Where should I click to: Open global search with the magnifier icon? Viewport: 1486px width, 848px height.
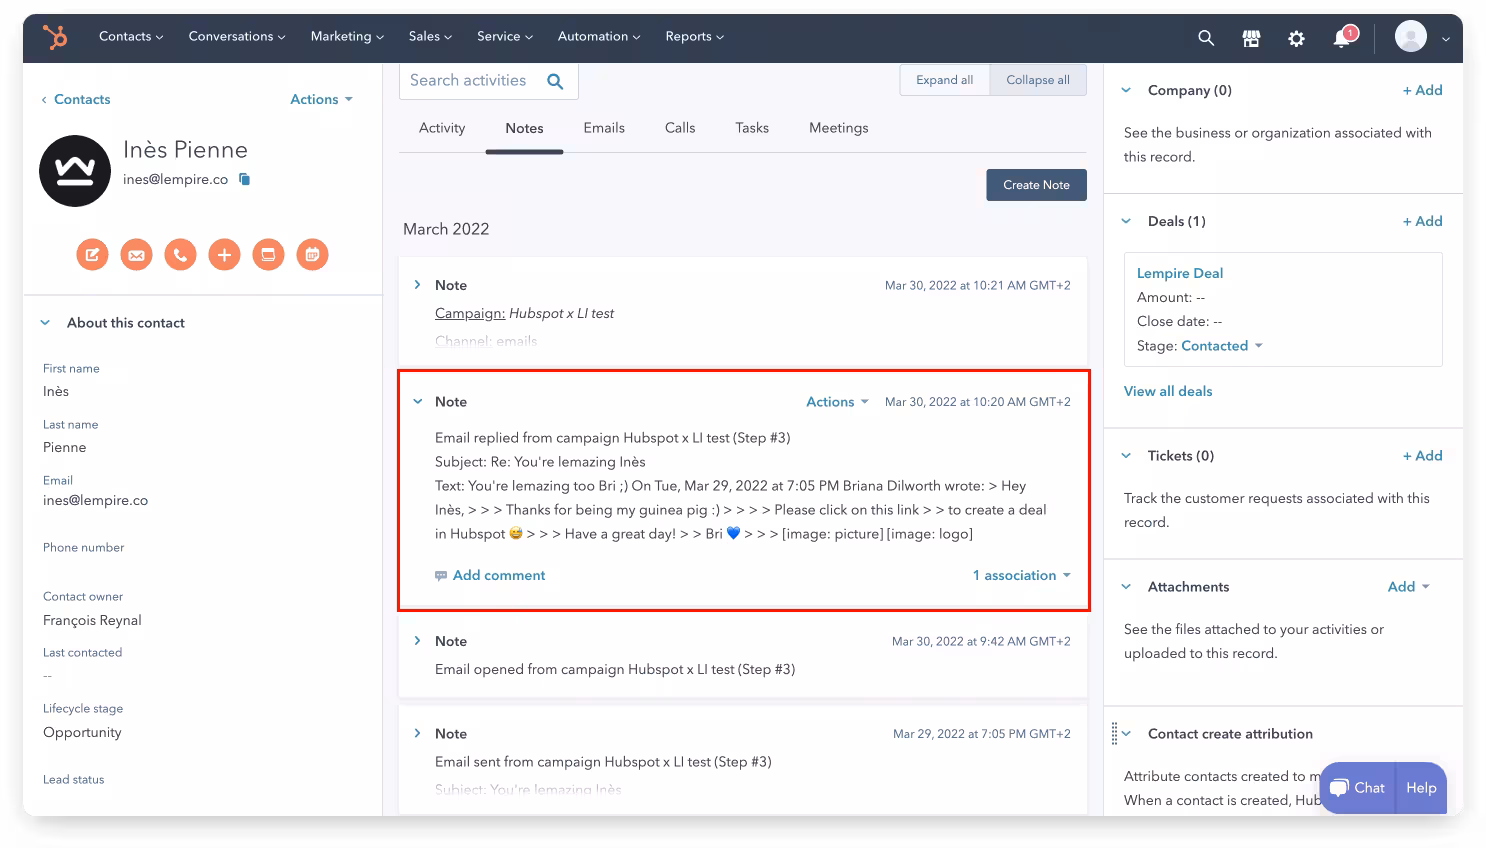click(x=1206, y=38)
